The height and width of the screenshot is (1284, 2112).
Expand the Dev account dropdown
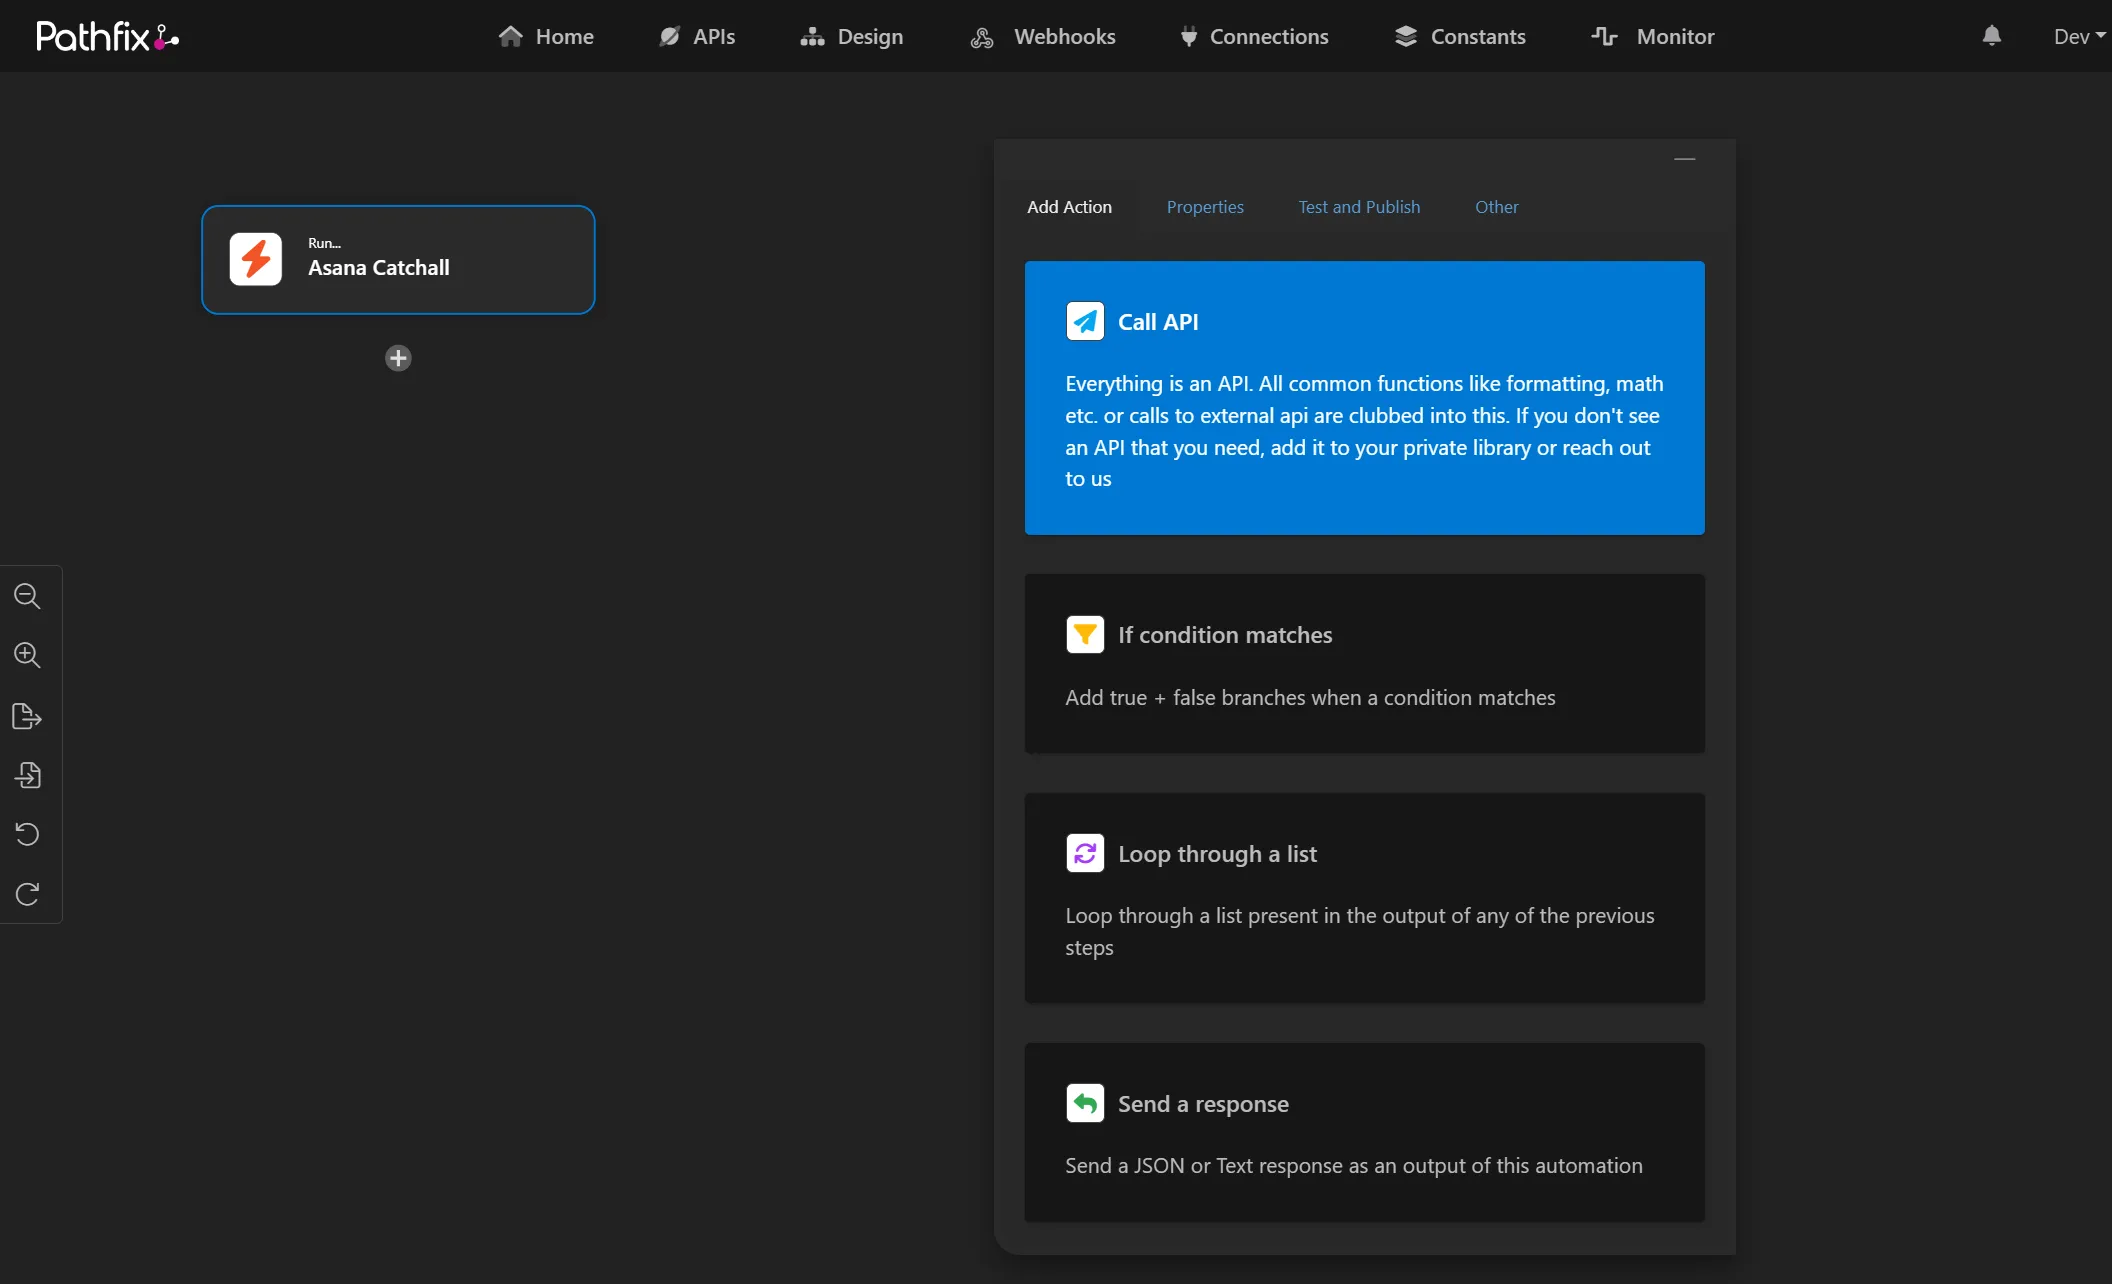click(2079, 36)
